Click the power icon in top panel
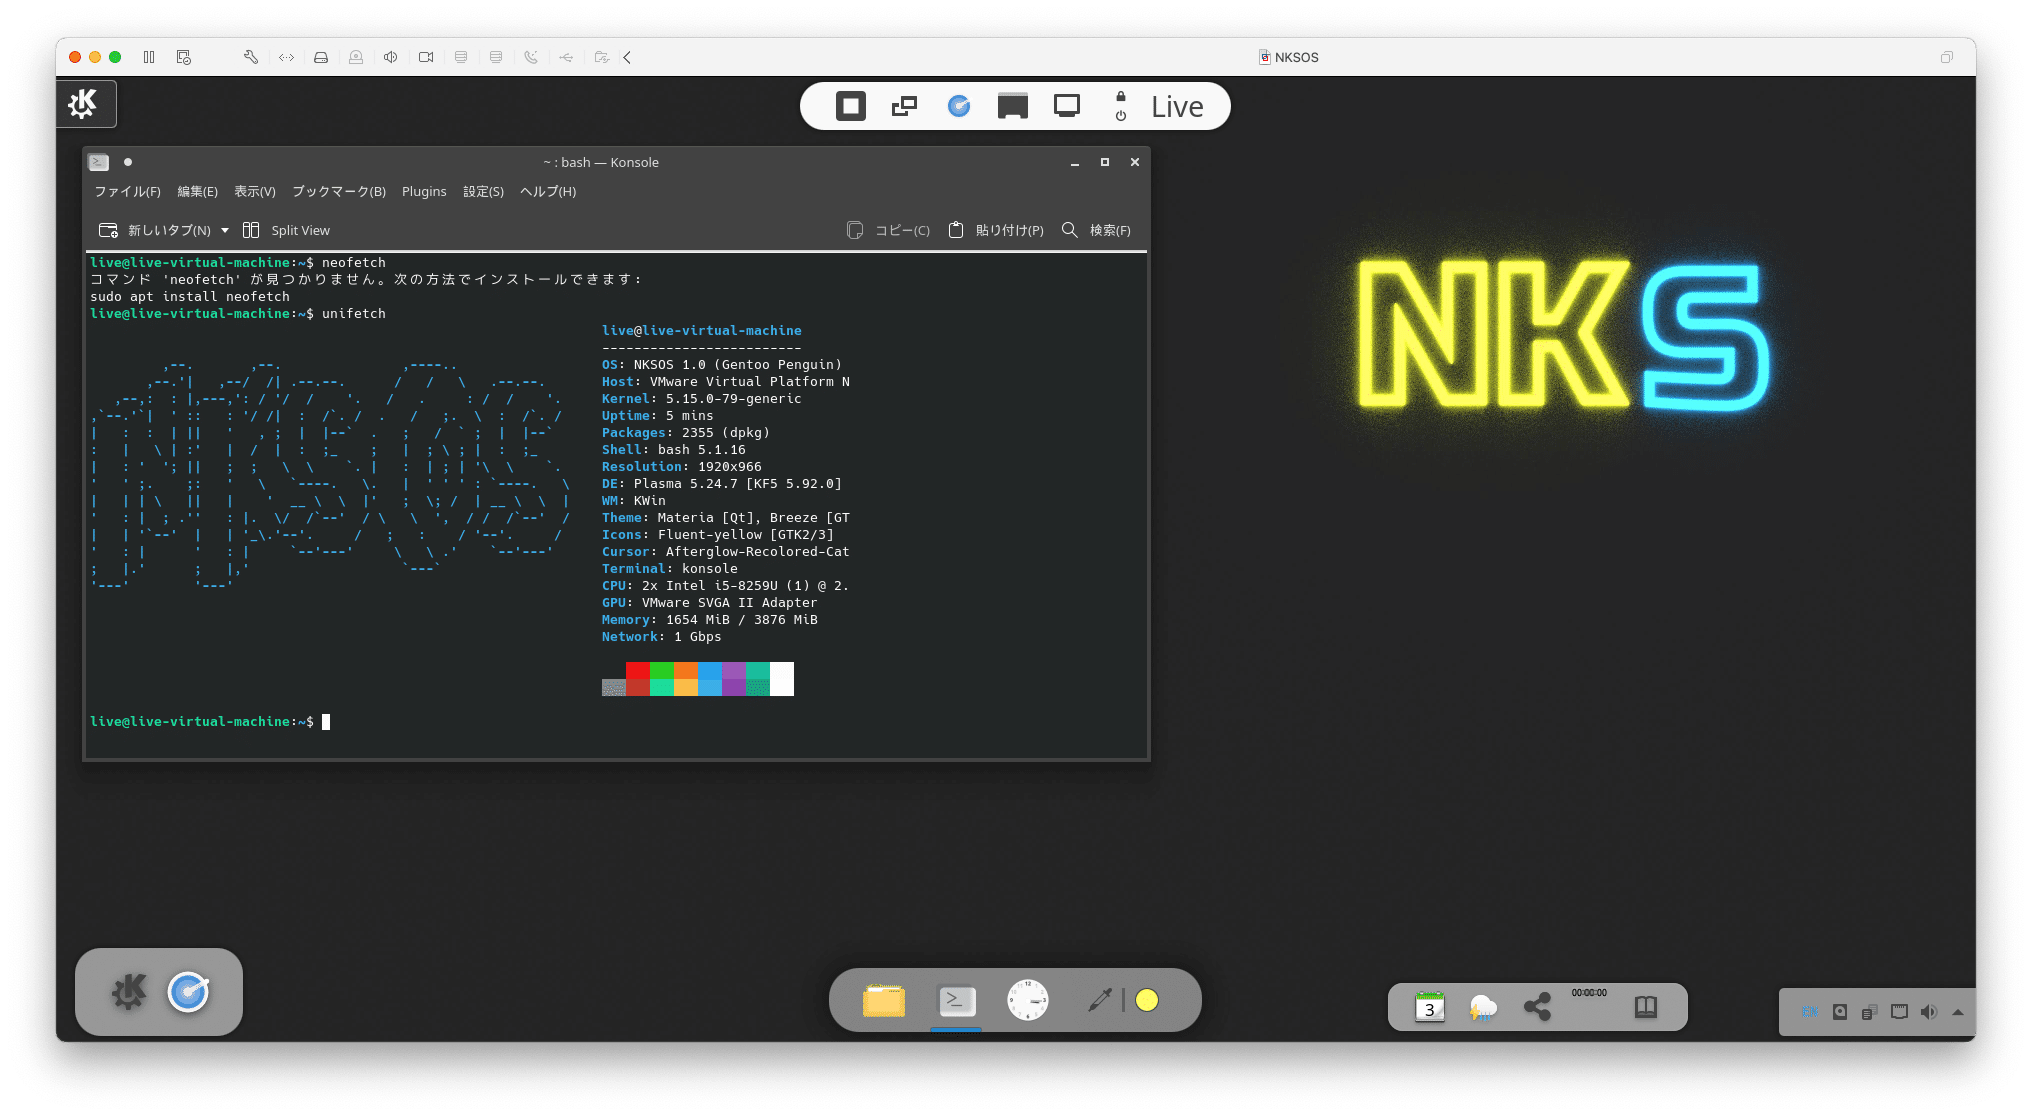Screen dimensions: 2032x1116 click(1121, 116)
